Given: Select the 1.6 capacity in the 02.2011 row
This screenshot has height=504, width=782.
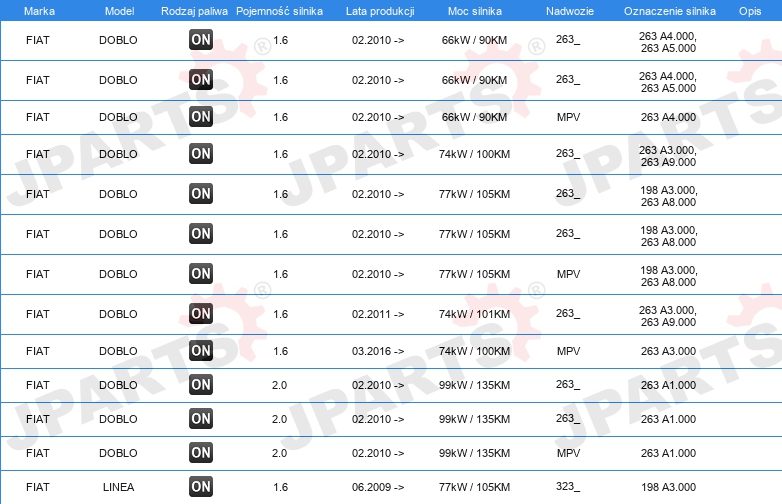Looking at the screenshot, I should point(280,314).
